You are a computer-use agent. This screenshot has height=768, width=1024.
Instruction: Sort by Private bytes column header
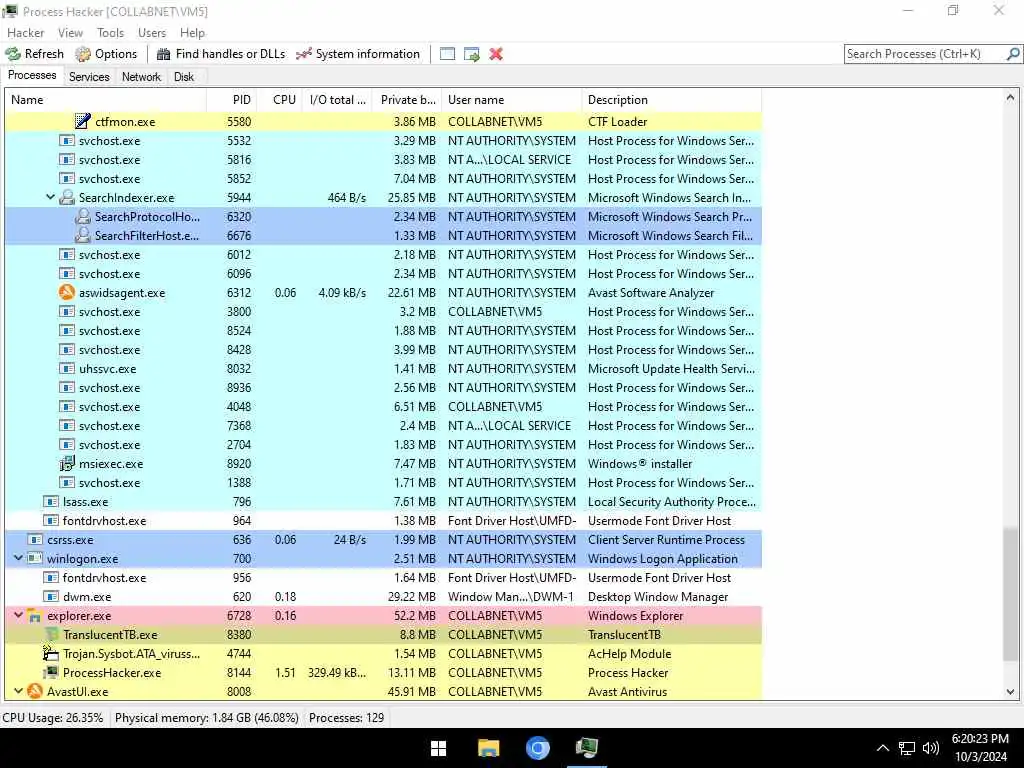click(407, 100)
